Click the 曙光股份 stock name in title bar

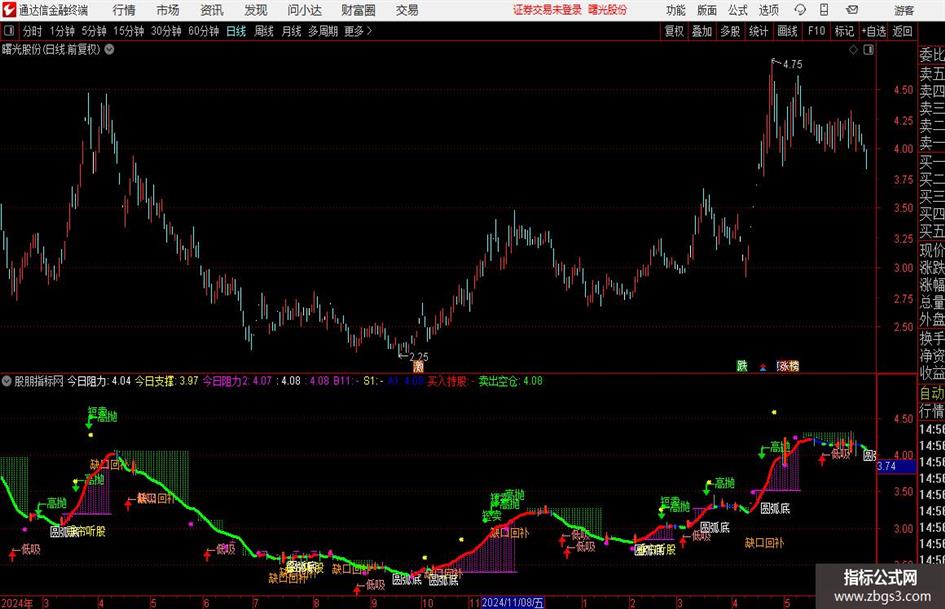pos(608,10)
